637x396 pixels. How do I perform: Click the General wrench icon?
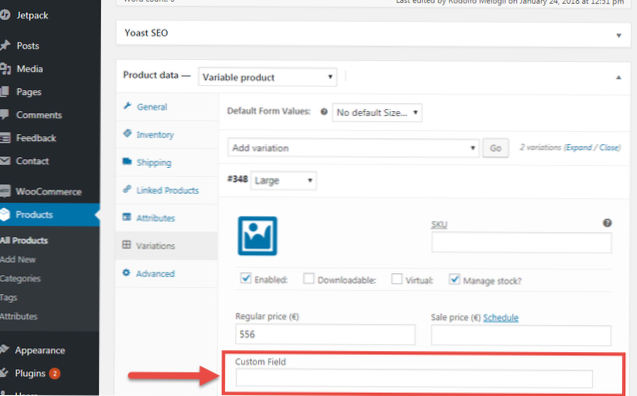click(127, 106)
